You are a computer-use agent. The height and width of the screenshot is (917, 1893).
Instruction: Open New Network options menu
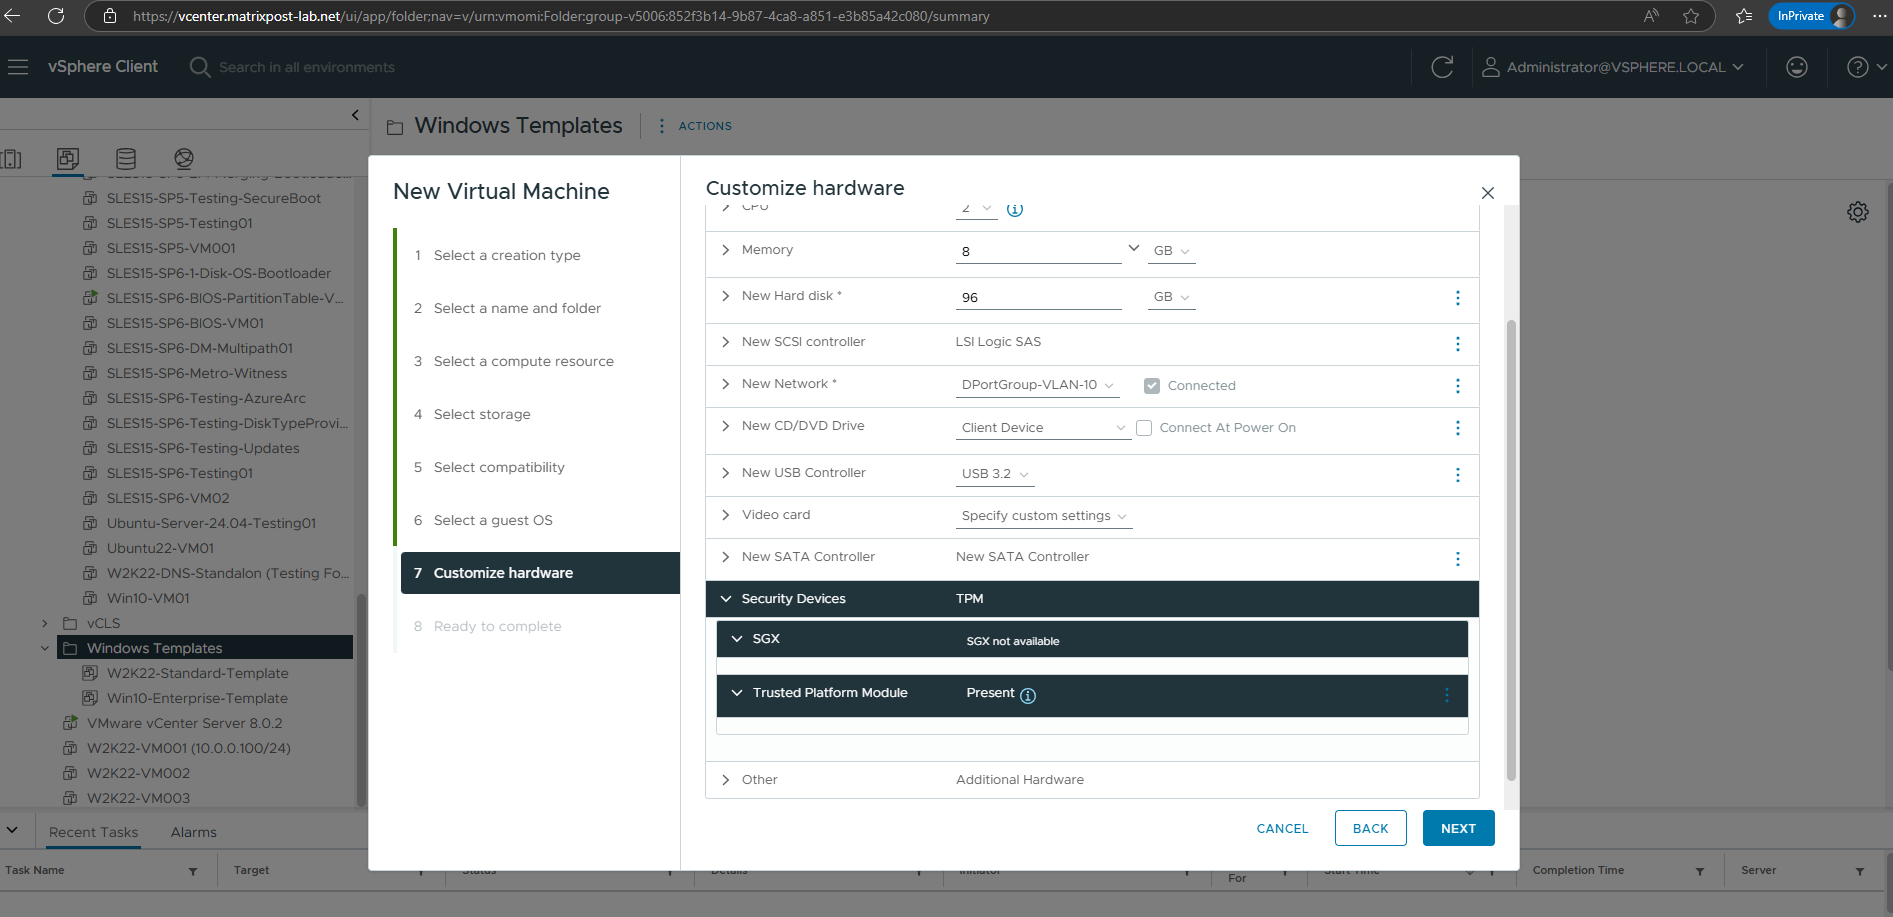point(1457,386)
